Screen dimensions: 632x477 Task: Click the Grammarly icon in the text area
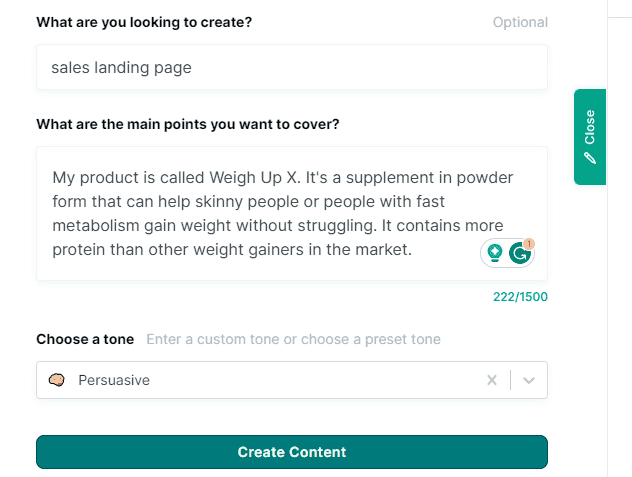(518, 254)
